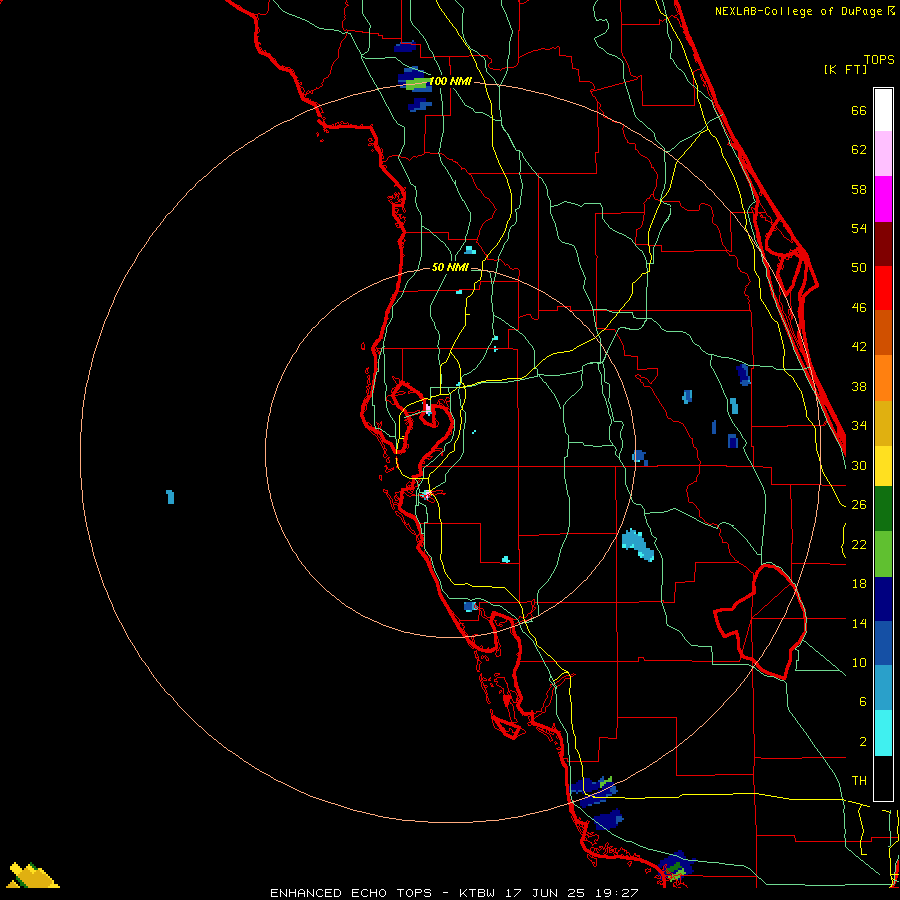Click the legend value 62

click(x=859, y=150)
